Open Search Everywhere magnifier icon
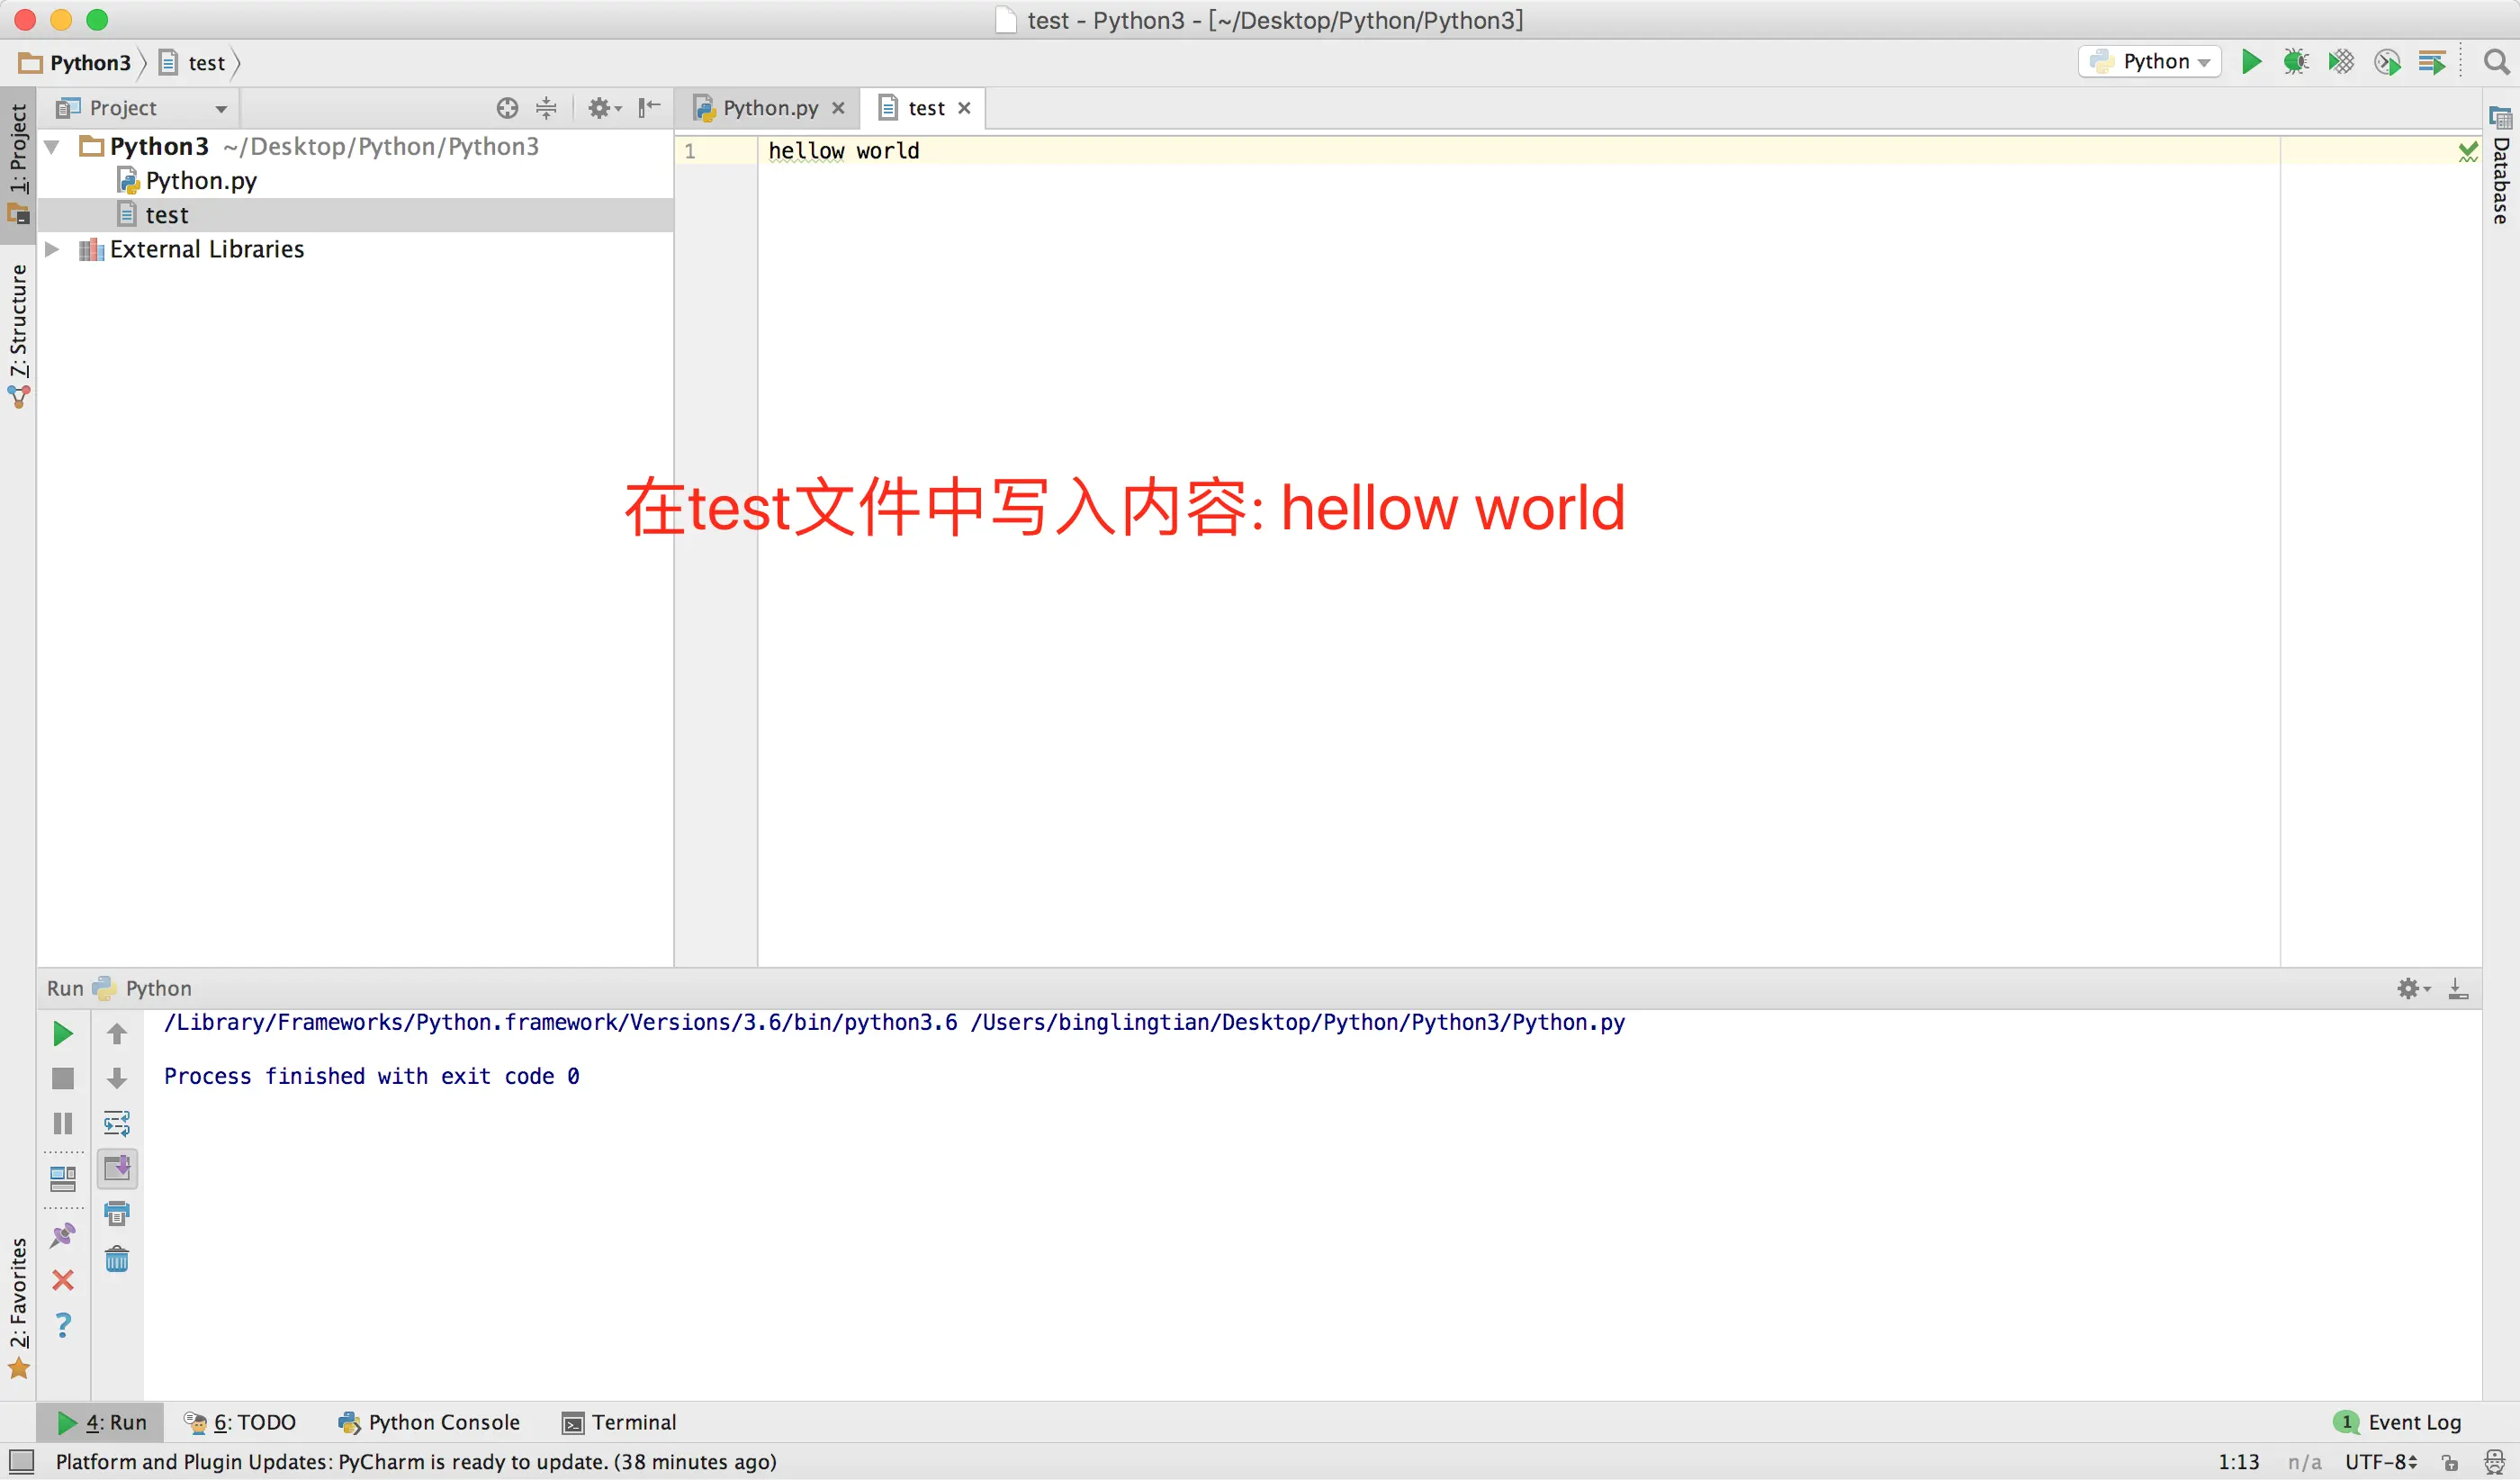This screenshot has height=1480, width=2520. pos(2496,62)
